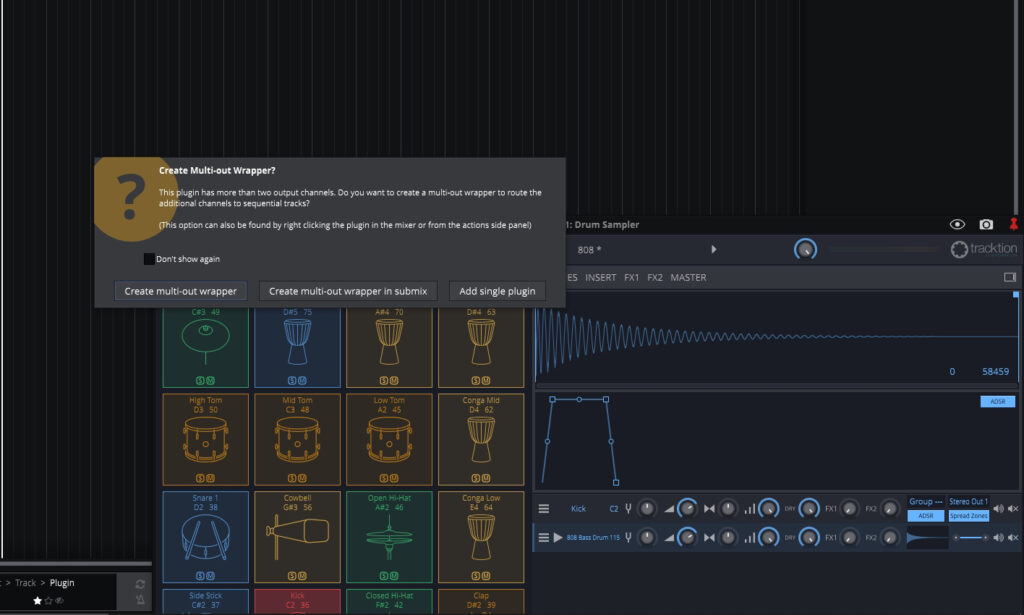Trigger the Low Tom drum pad

(389, 439)
